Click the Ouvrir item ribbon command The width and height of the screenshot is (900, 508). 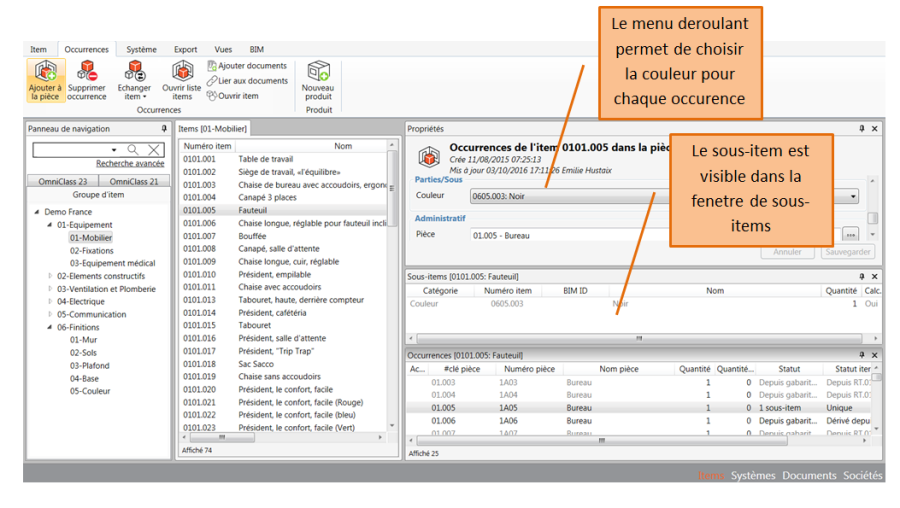212,96
